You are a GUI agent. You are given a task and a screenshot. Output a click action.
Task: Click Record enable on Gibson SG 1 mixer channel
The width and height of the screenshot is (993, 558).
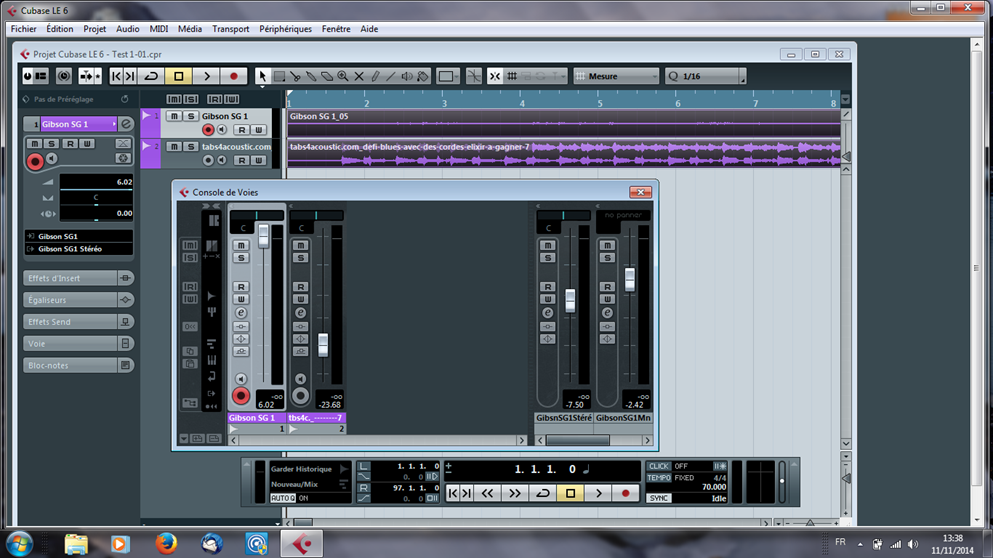coord(241,396)
